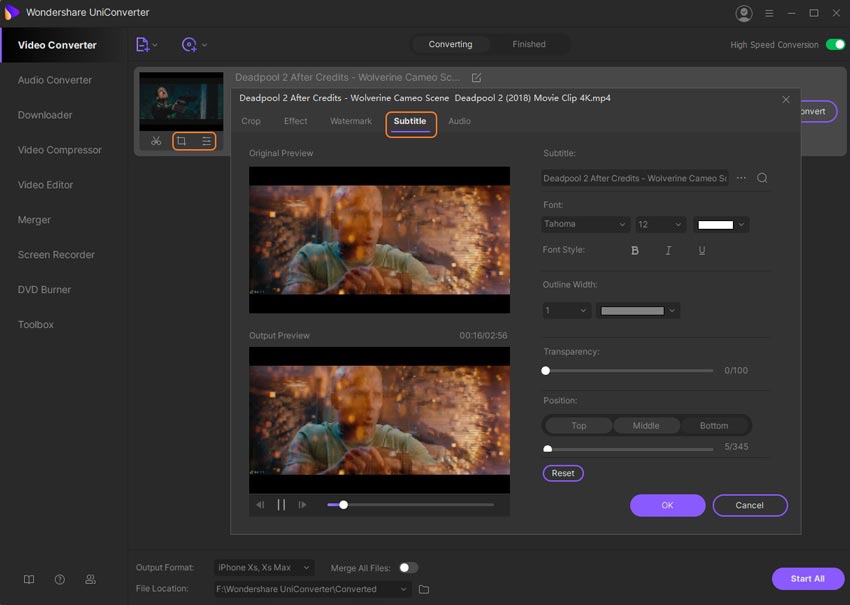Close the subtitle editing dialog
Screen dimensions: 850x605
(785, 99)
